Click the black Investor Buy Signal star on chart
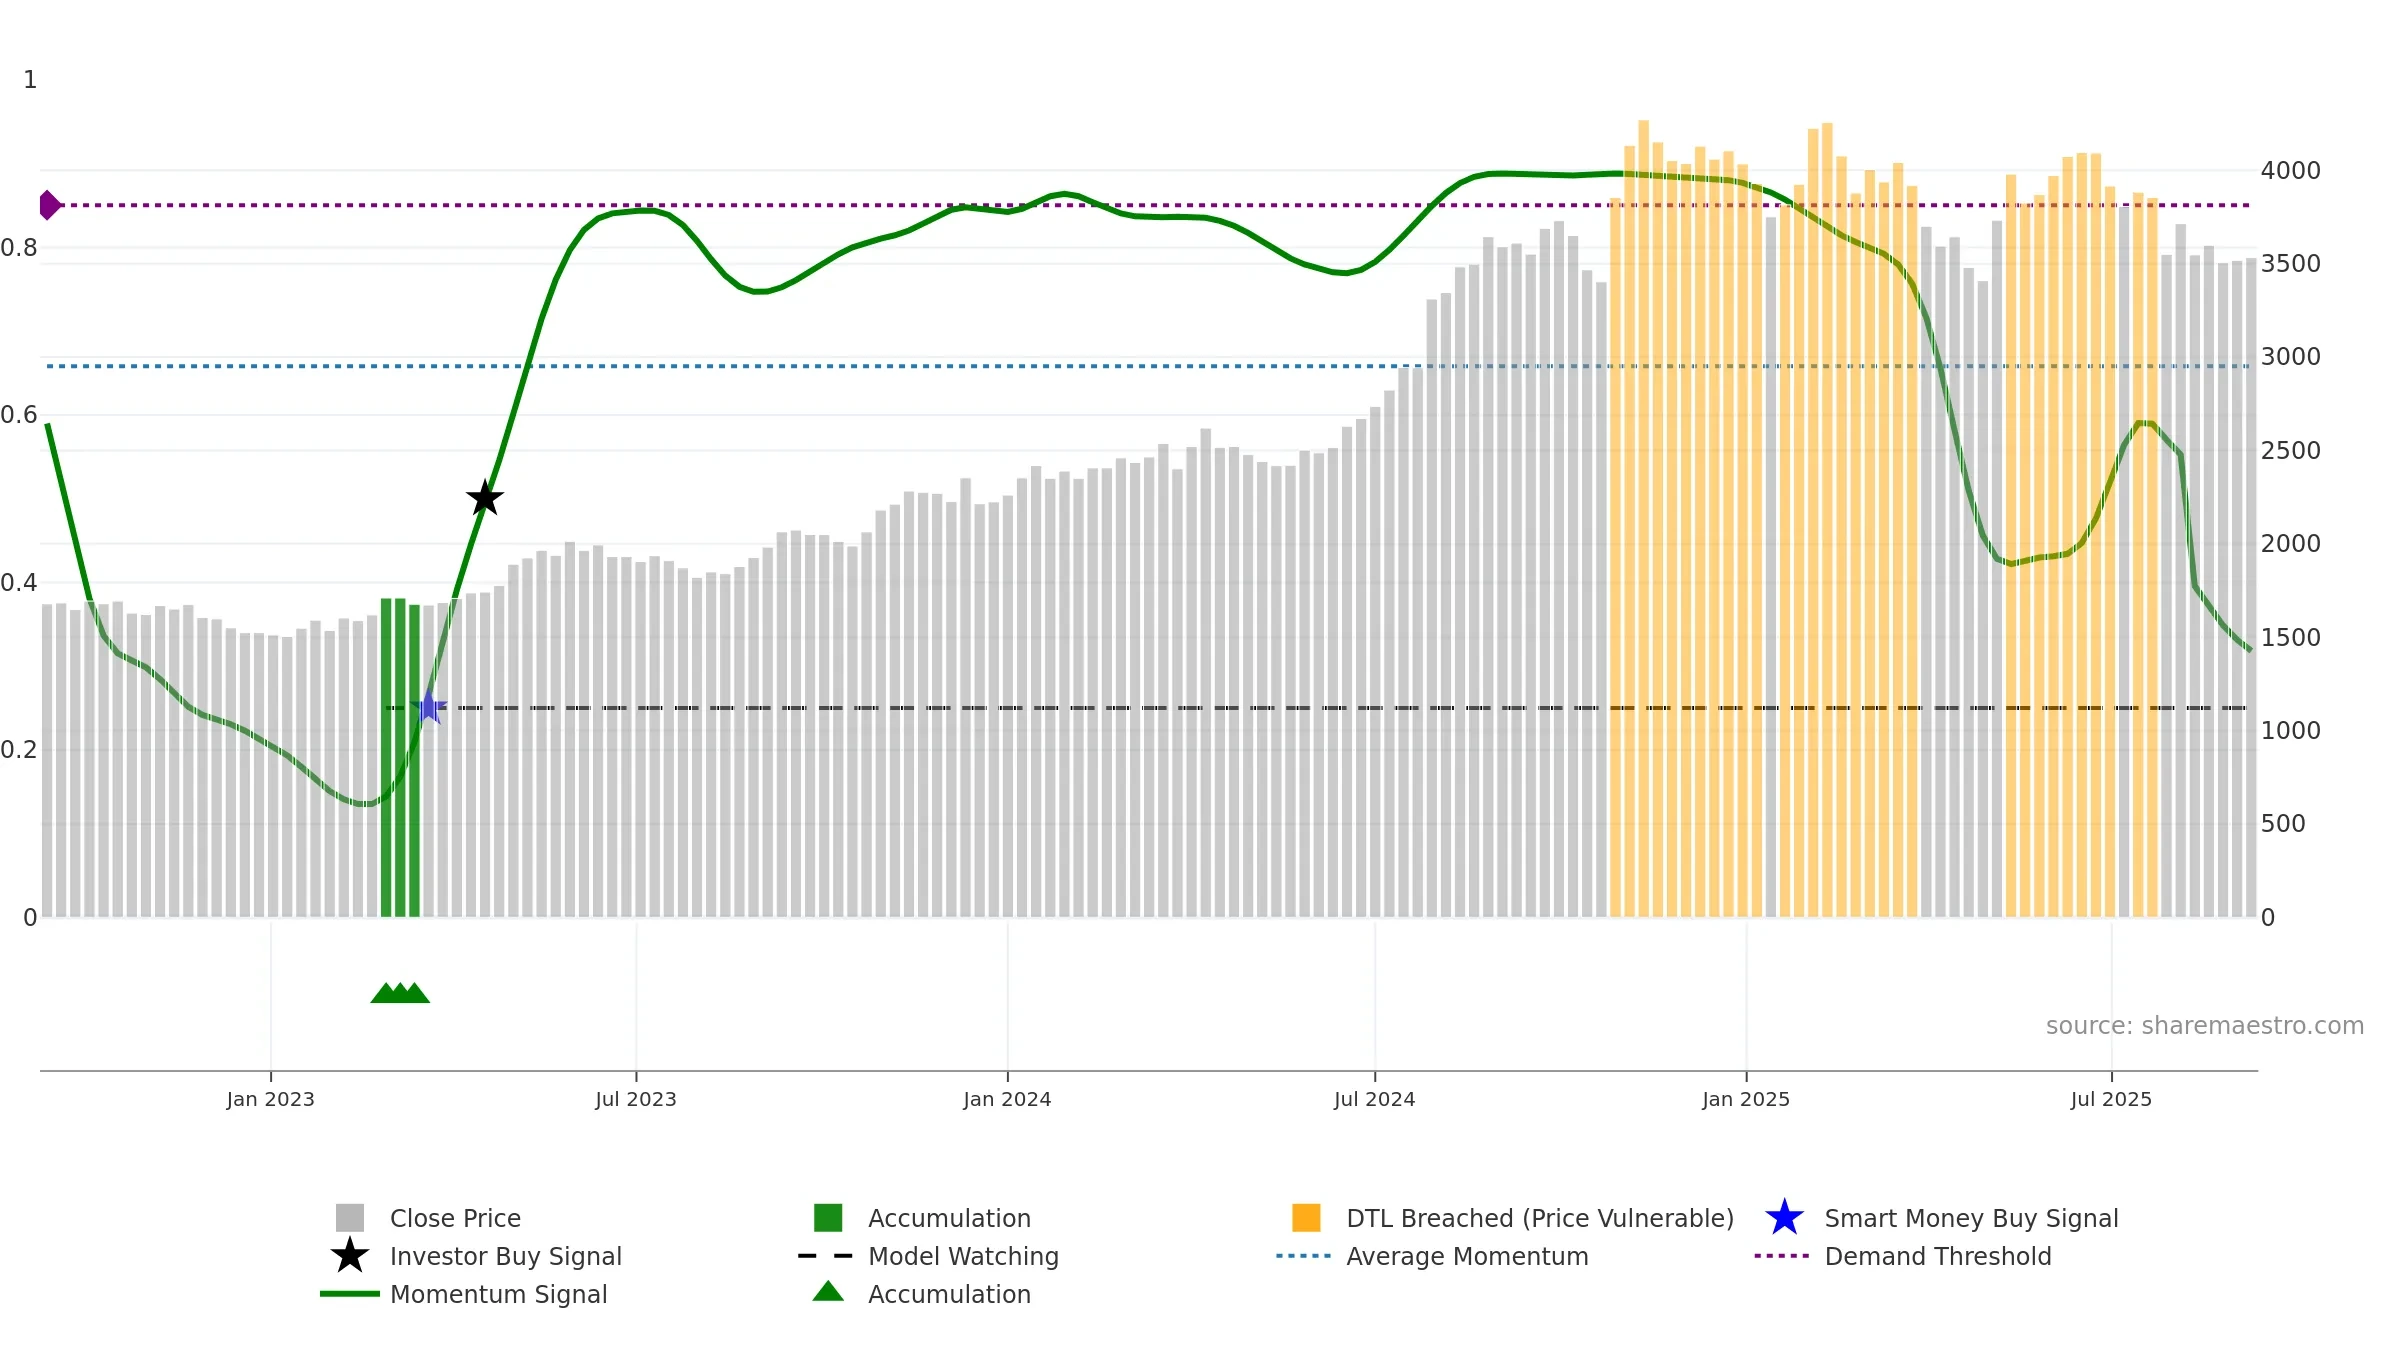 (x=485, y=497)
